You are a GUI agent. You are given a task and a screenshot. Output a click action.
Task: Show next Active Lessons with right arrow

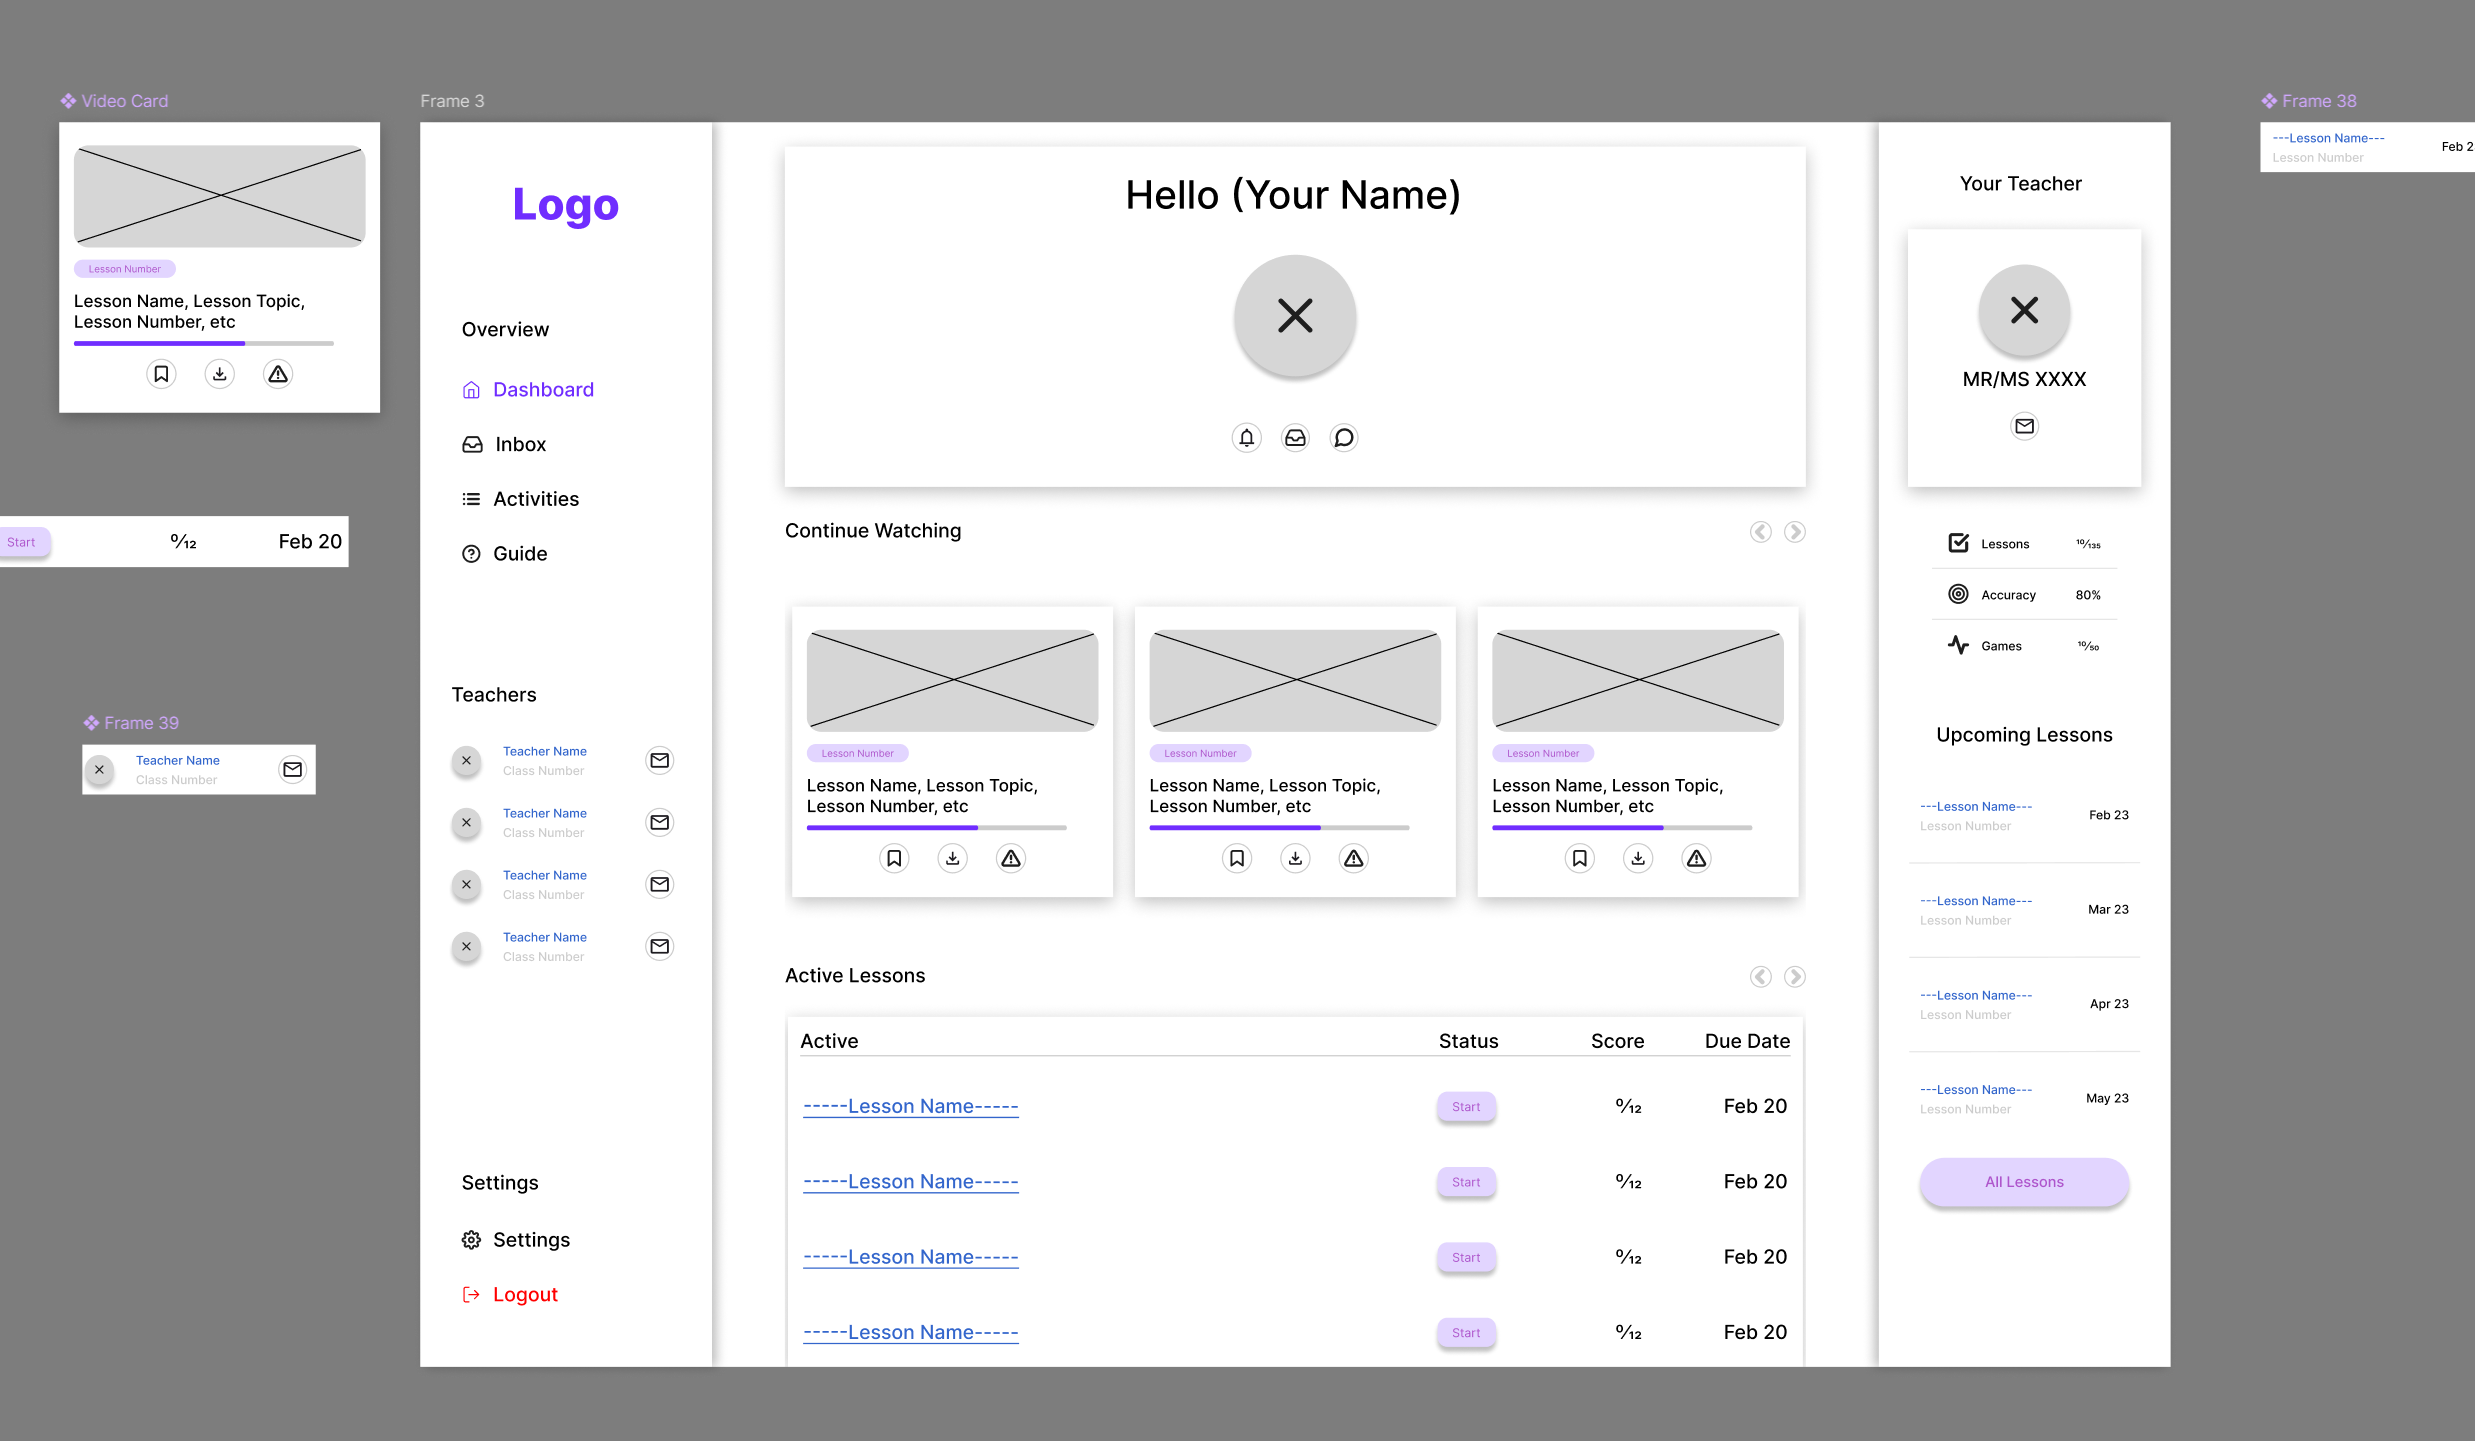point(1795,977)
